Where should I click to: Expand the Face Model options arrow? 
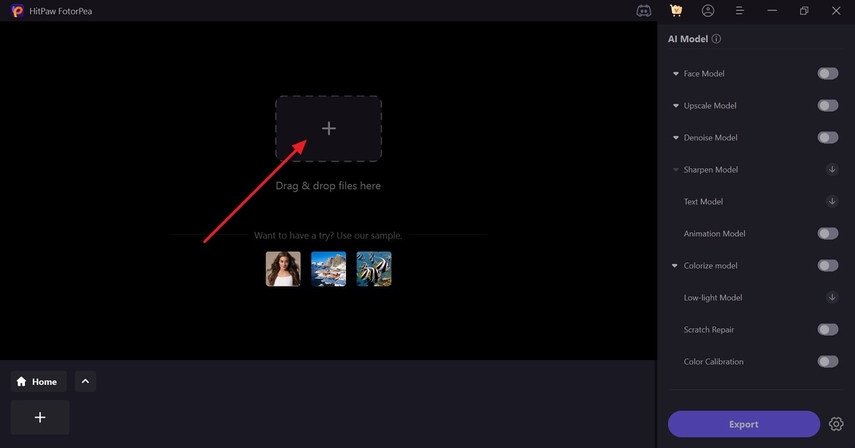(676, 74)
